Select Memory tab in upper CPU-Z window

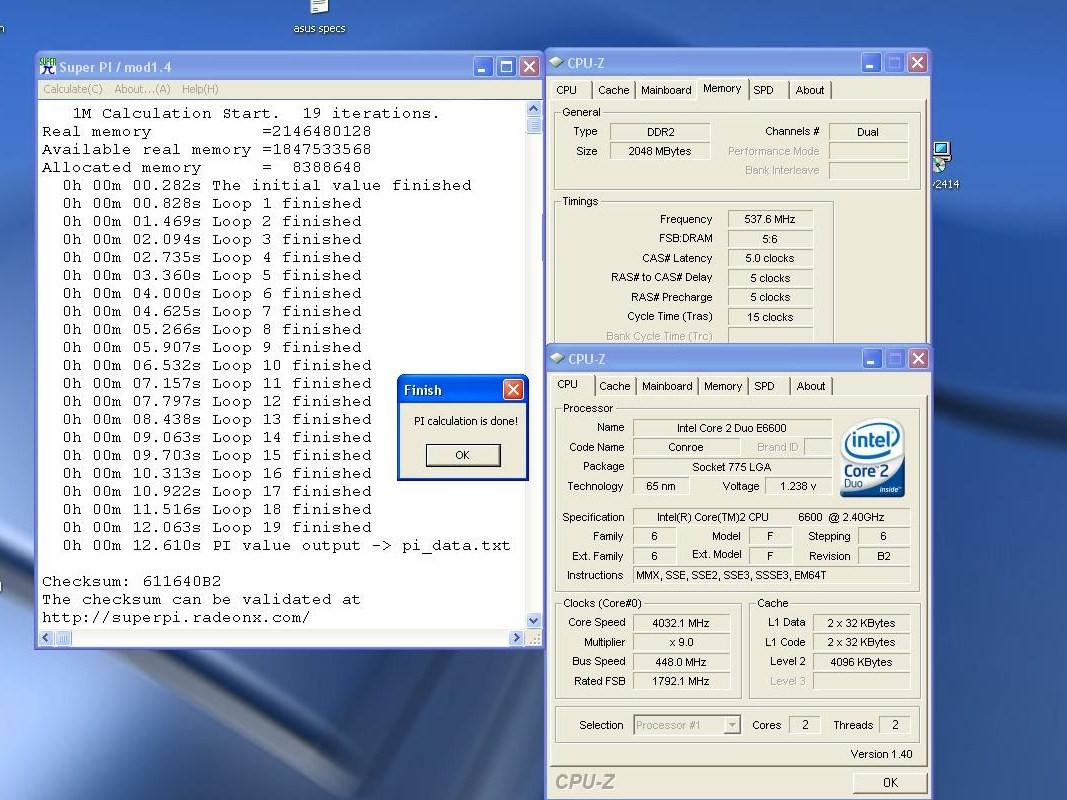(722, 88)
